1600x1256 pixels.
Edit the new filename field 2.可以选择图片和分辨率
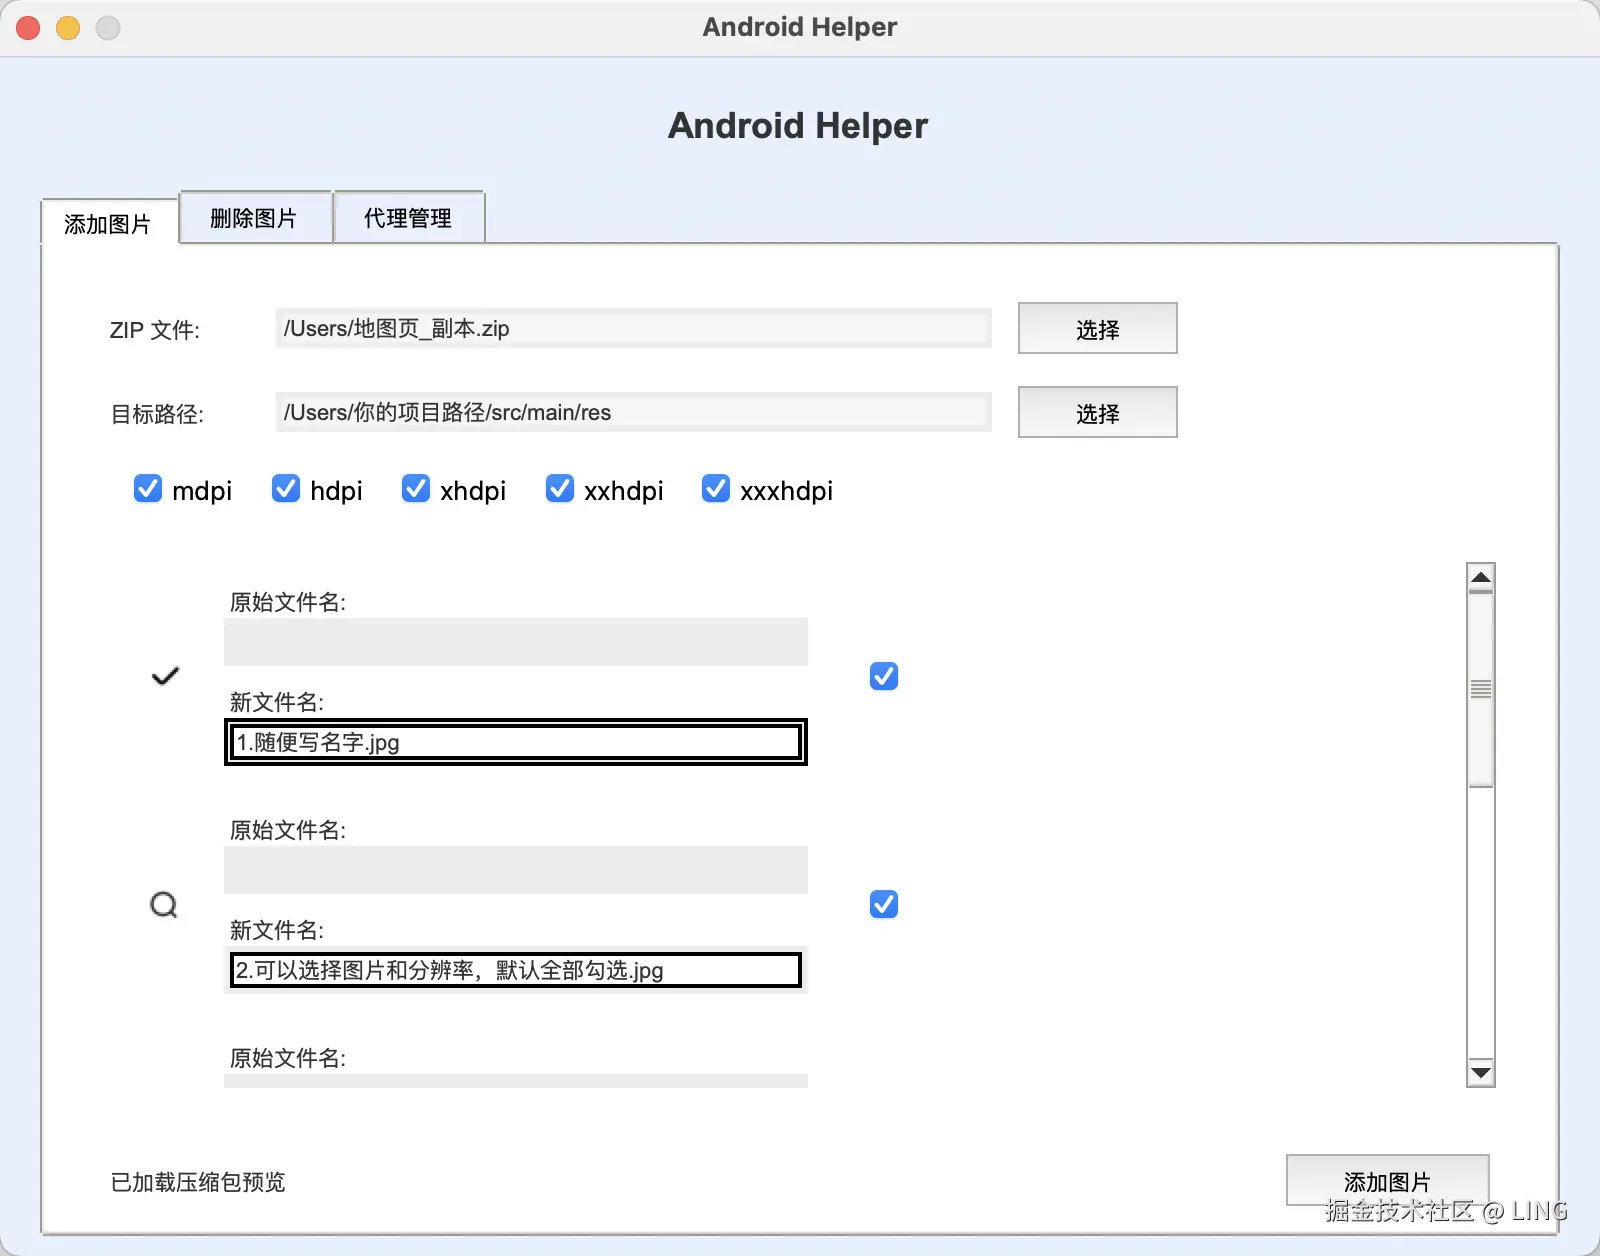pos(516,970)
